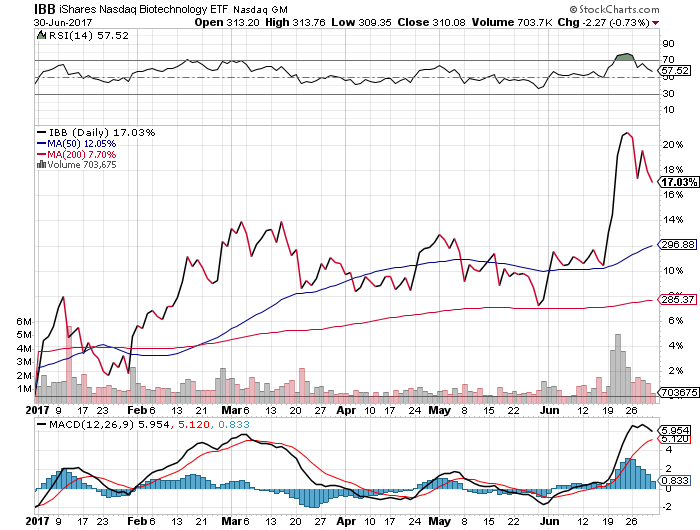Click the boxed 5.954 MACD tag
The image size is (700, 530).
(675, 430)
